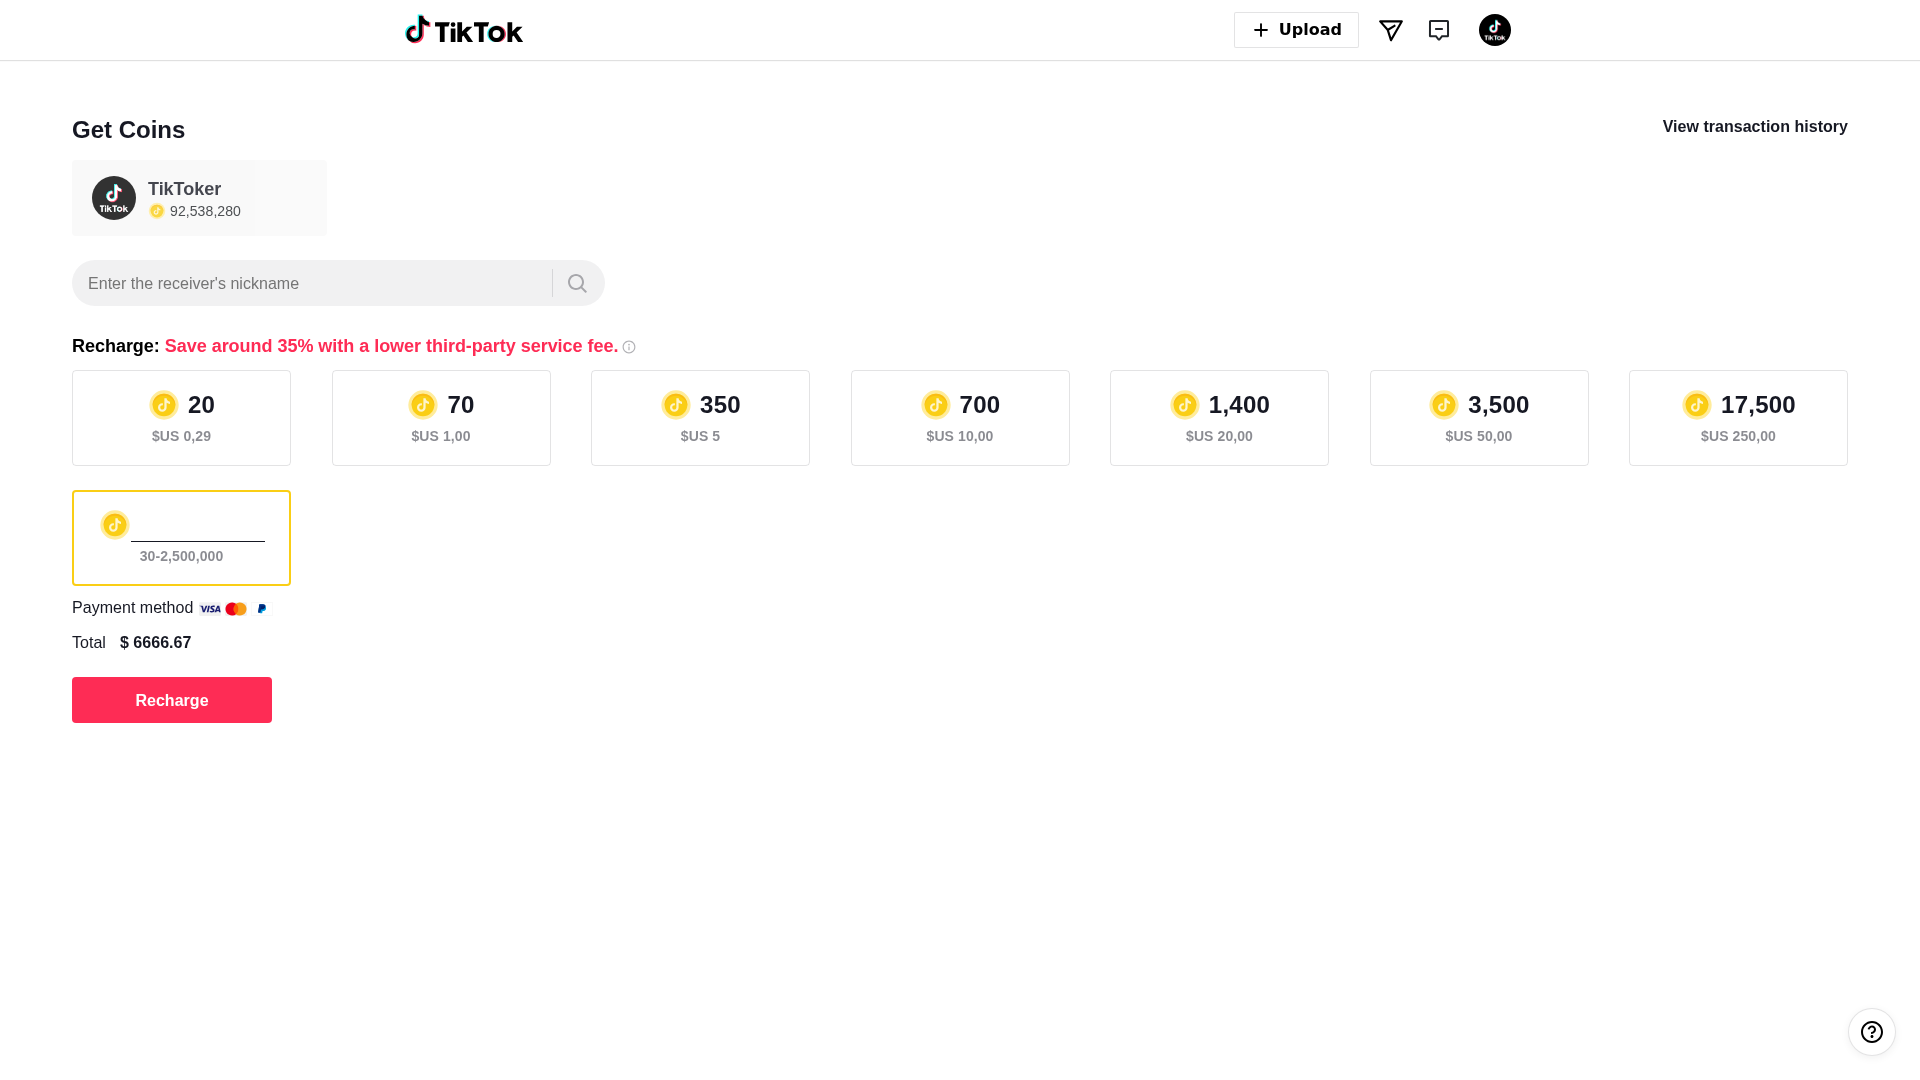Select the 700 coins package

tap(960, 418)
